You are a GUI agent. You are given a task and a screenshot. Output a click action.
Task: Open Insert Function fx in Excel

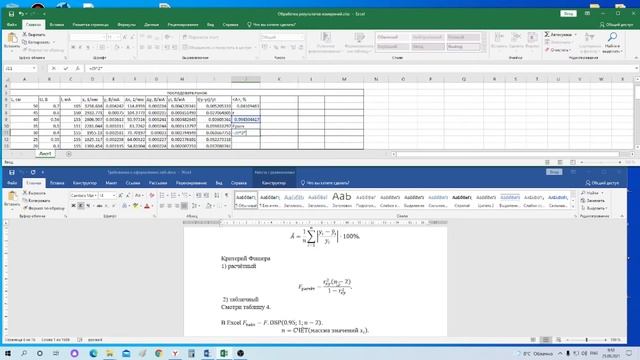pos(77,69)
